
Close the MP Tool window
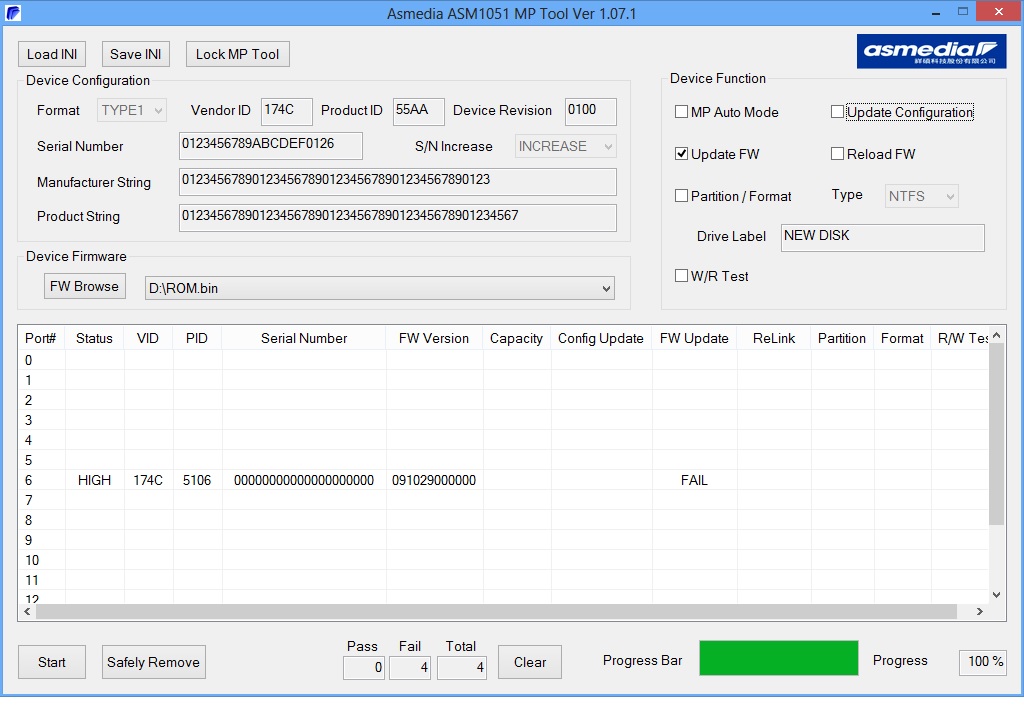pos(999,12)
